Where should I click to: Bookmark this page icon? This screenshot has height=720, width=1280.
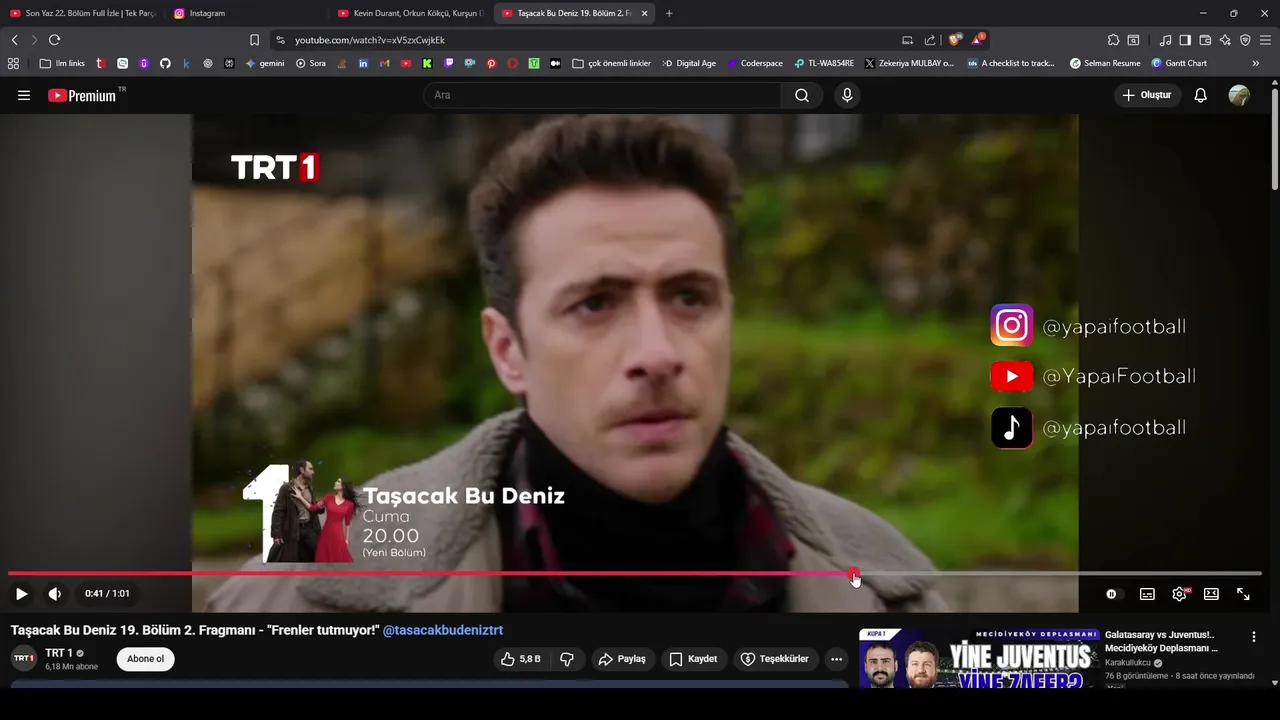click(x=254, y=40)
